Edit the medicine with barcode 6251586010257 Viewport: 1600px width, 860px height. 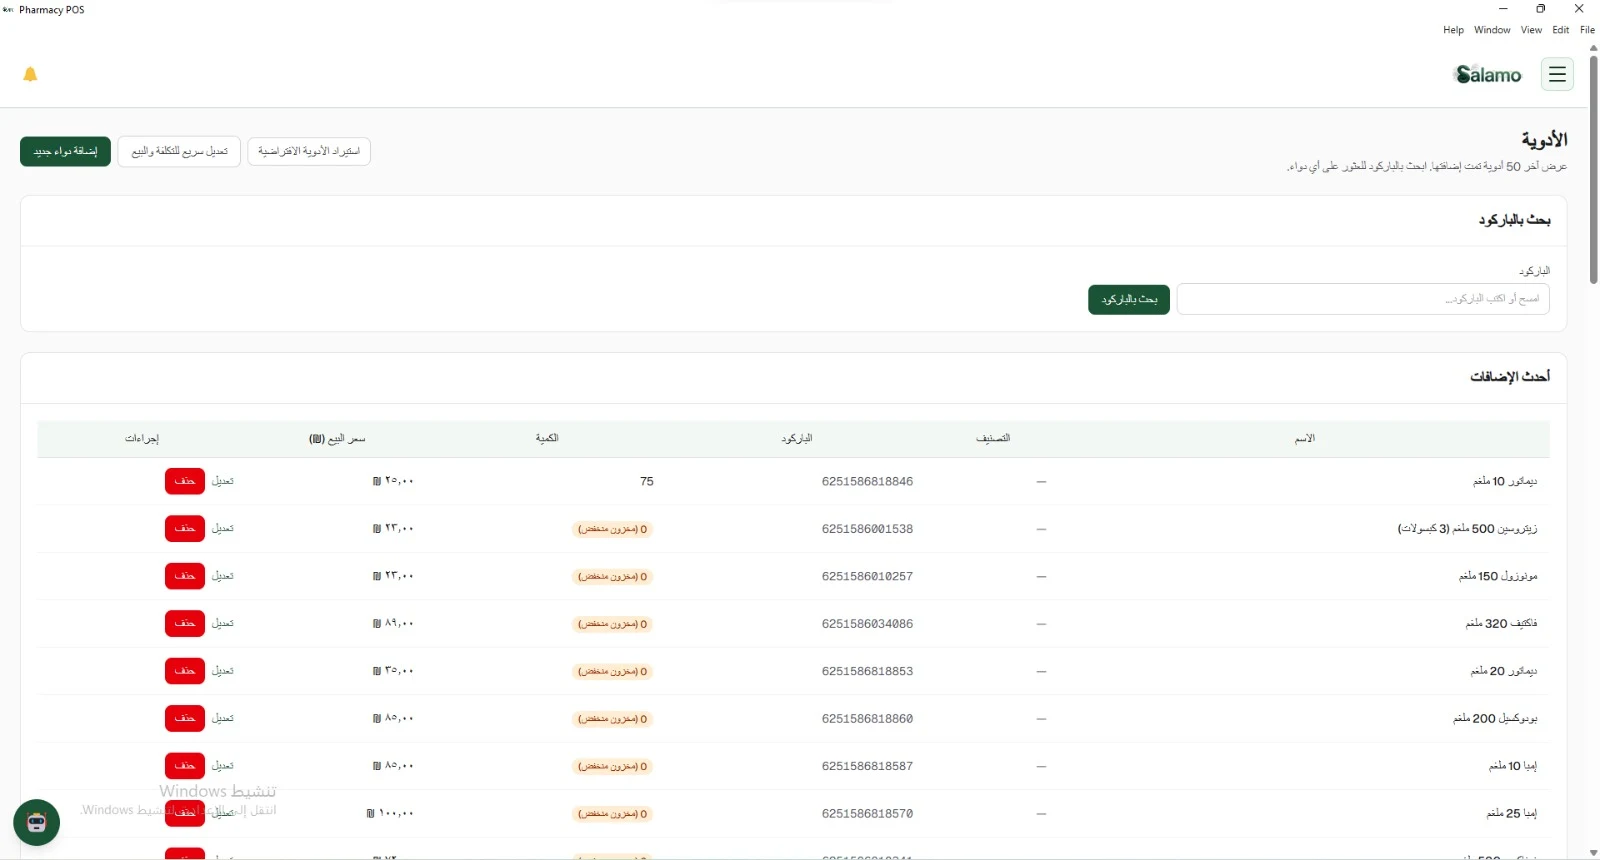pos(223,576)
